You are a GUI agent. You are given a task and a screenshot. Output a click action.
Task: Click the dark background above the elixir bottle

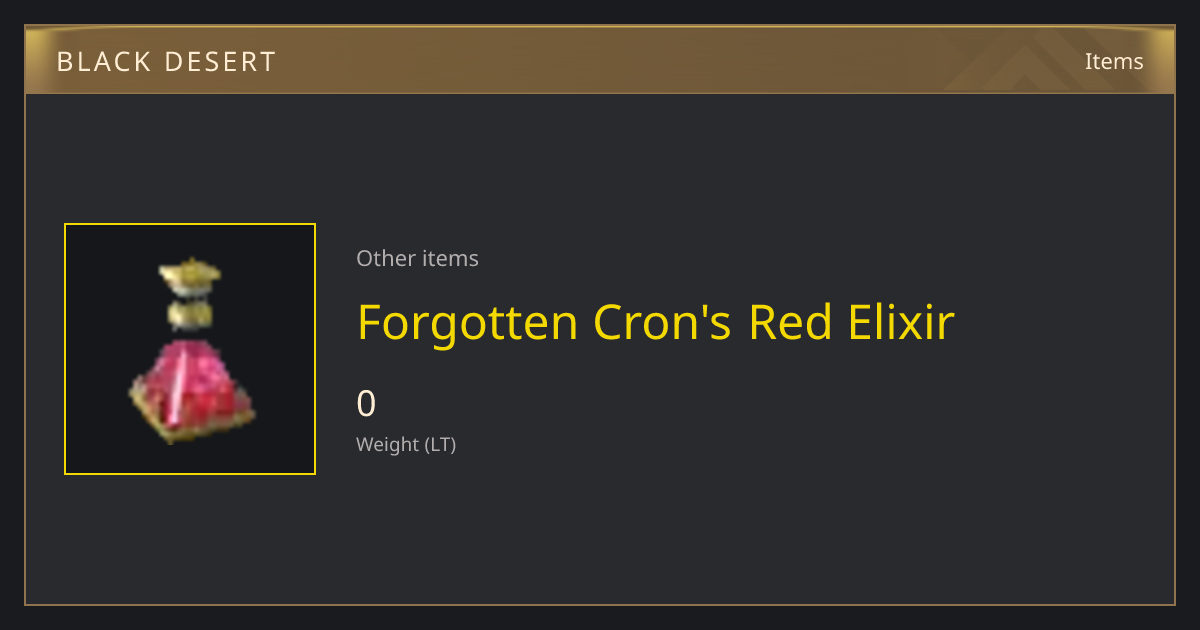click(x=190, y=240)
